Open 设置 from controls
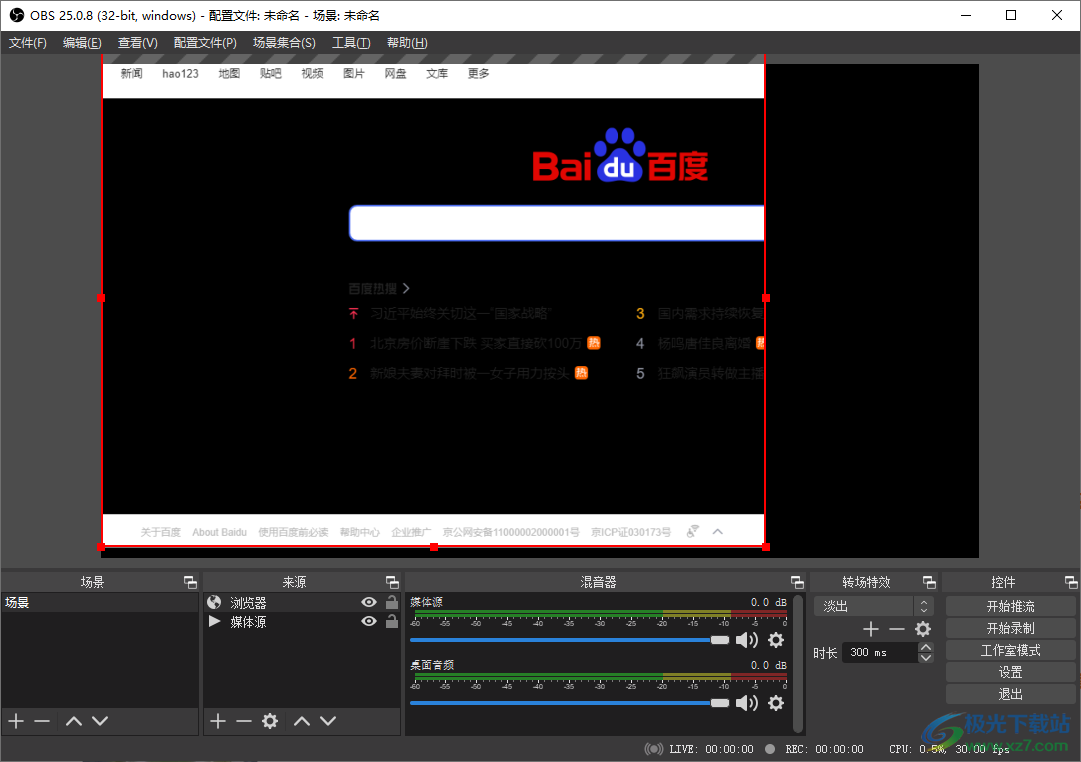Viewport: 1081px width, 762px height. 1010,672
